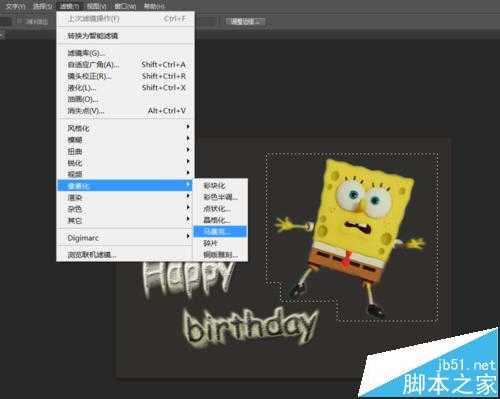This screenshot has height=399, width=500.
Task: Apply the 彩块化 facet filter
Action: tap(220, 185)
